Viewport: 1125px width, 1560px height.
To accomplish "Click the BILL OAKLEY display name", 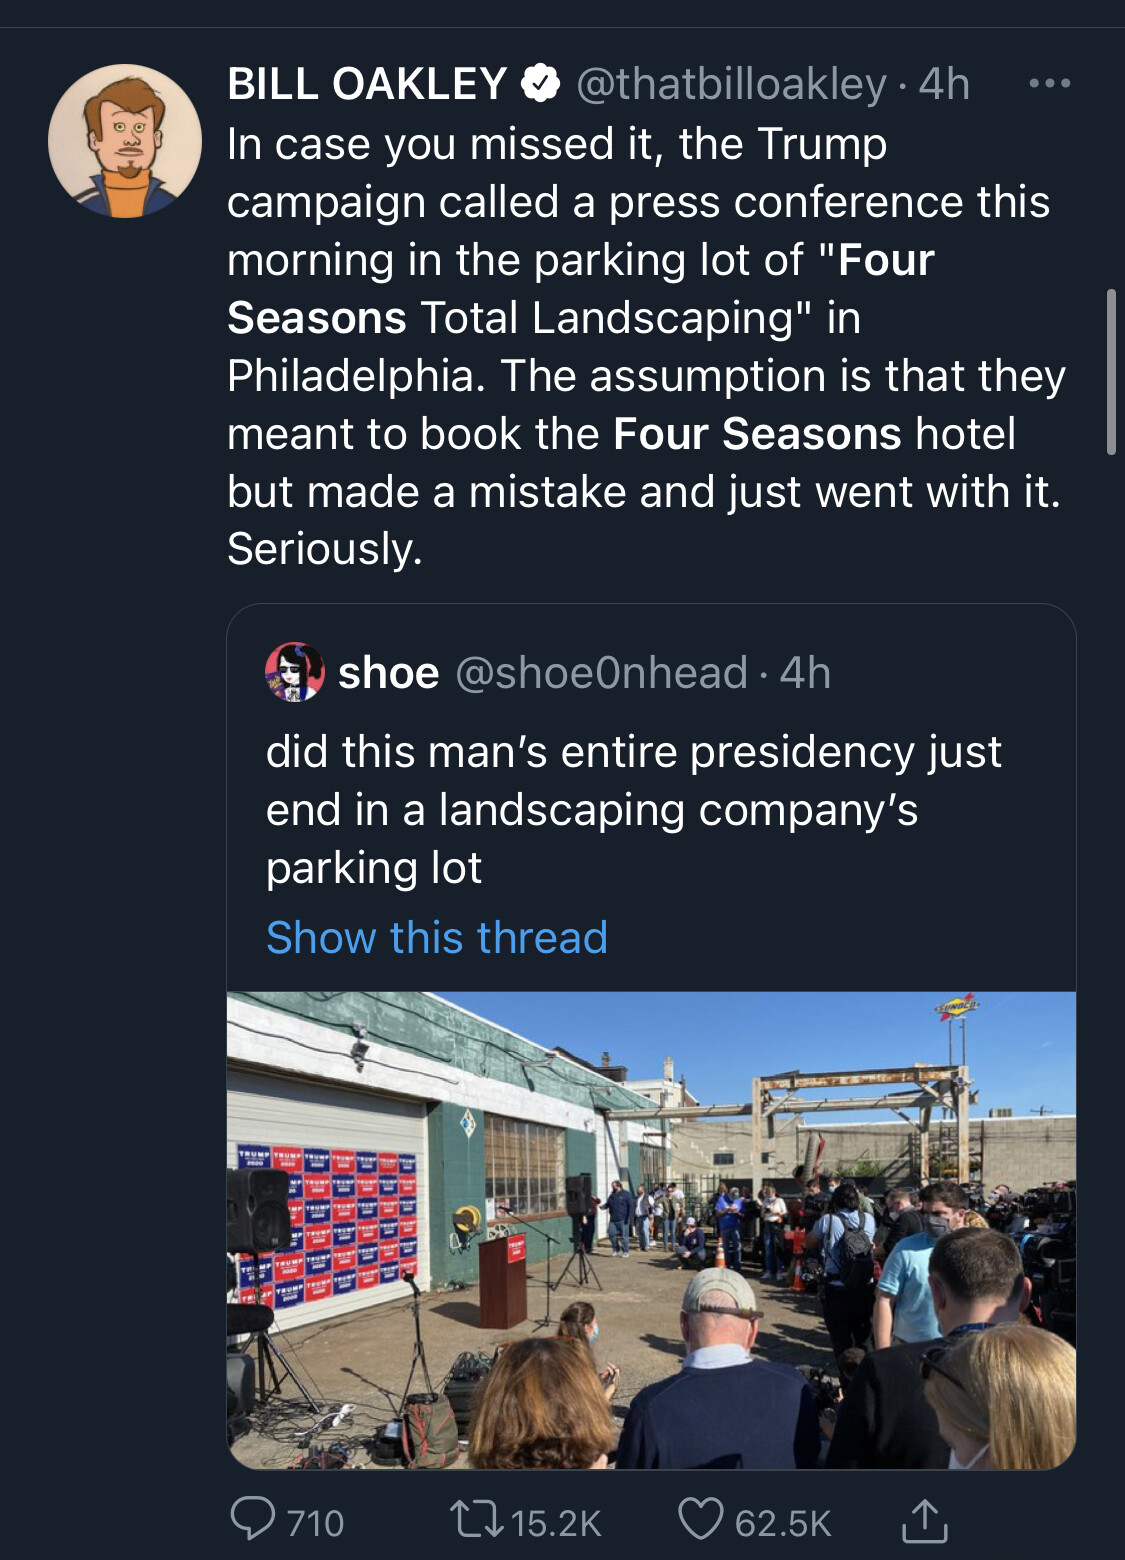I will (367, 84).
